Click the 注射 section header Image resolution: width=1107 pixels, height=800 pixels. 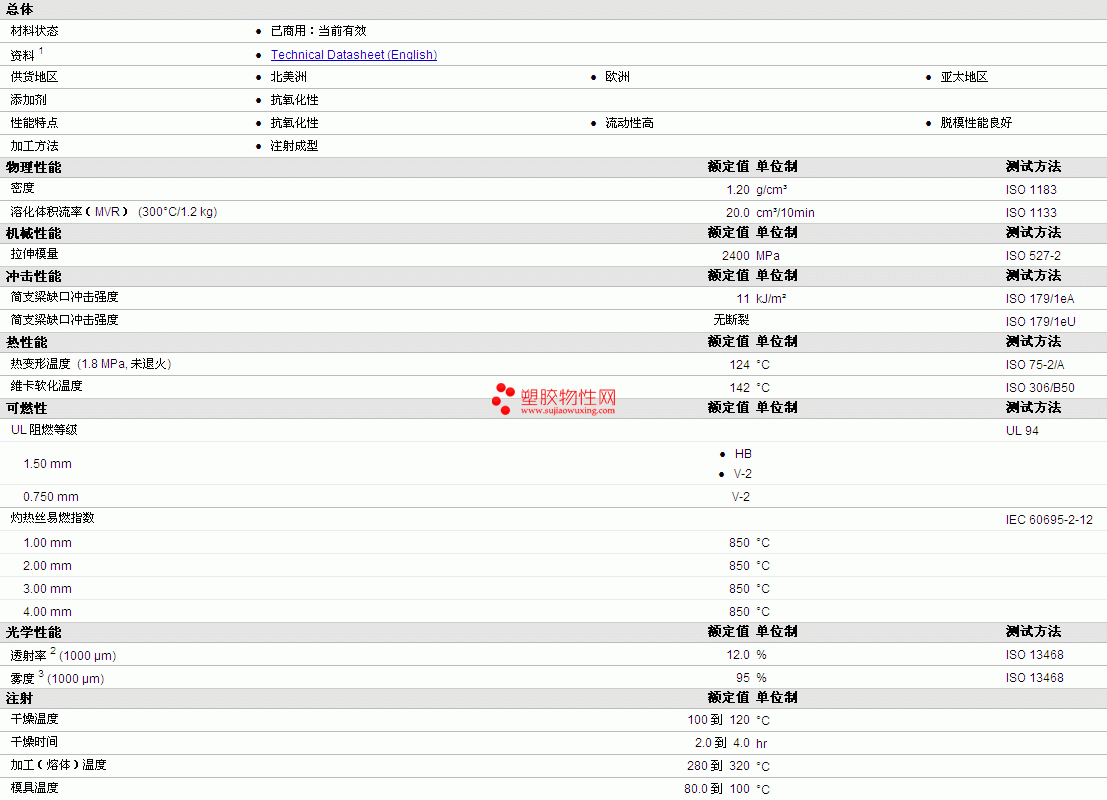point(20,699)
